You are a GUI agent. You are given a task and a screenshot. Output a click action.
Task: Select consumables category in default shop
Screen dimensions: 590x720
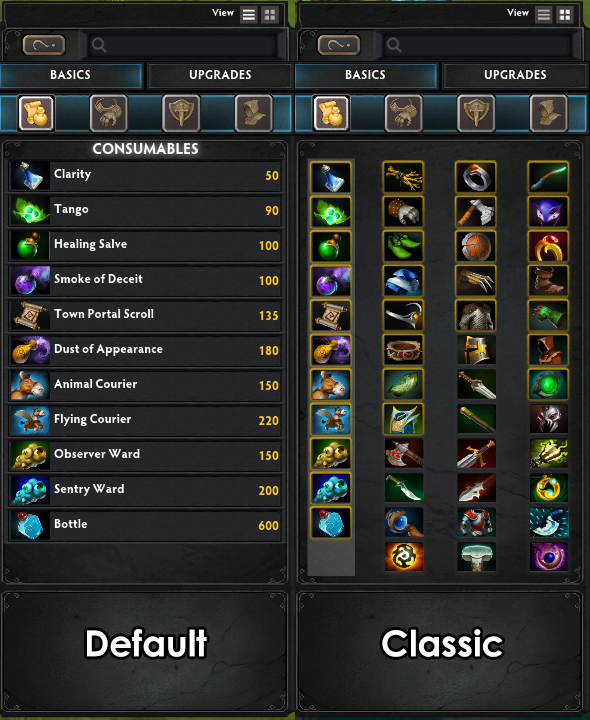(x=36, y=113)
